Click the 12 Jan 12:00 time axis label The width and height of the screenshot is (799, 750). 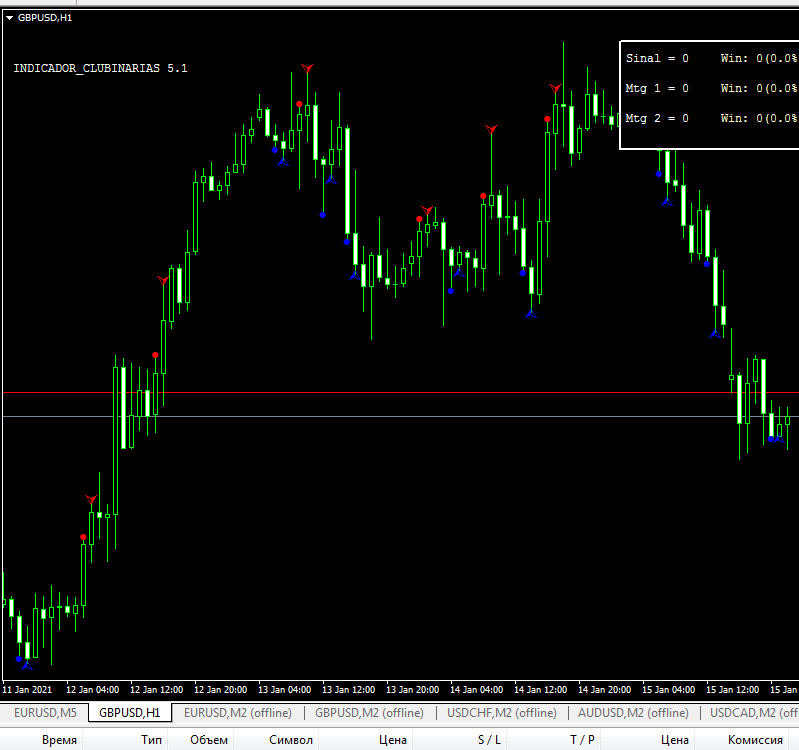coord(156,690)
